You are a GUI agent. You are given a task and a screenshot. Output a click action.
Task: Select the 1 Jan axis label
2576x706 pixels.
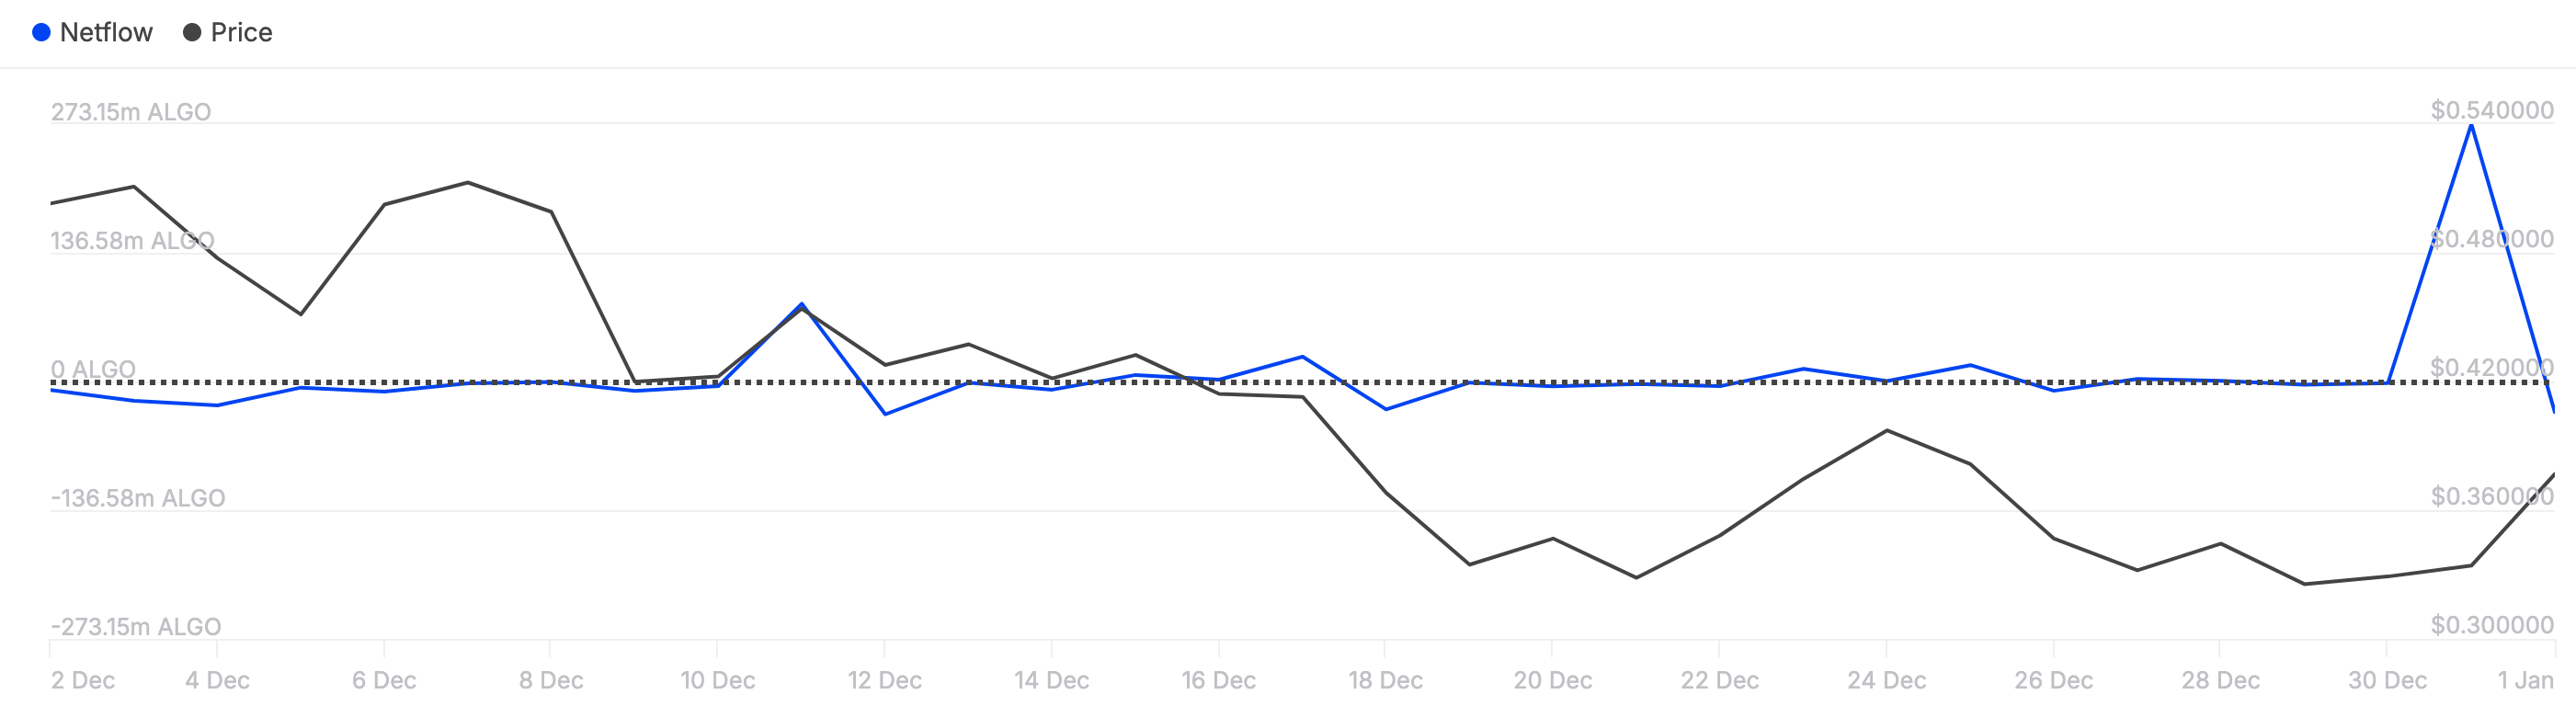pos(2525,680)
